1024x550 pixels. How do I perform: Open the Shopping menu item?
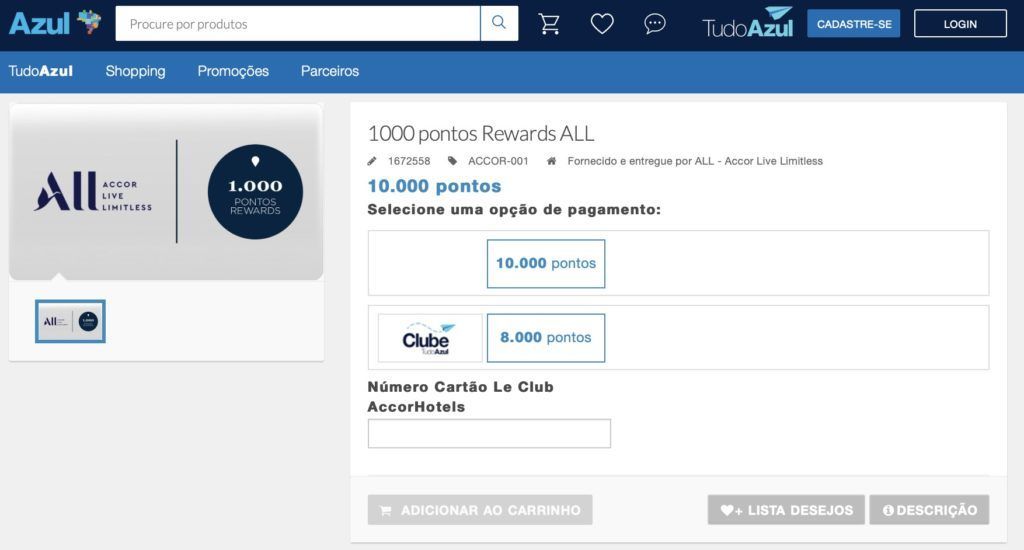click(135, 71)
